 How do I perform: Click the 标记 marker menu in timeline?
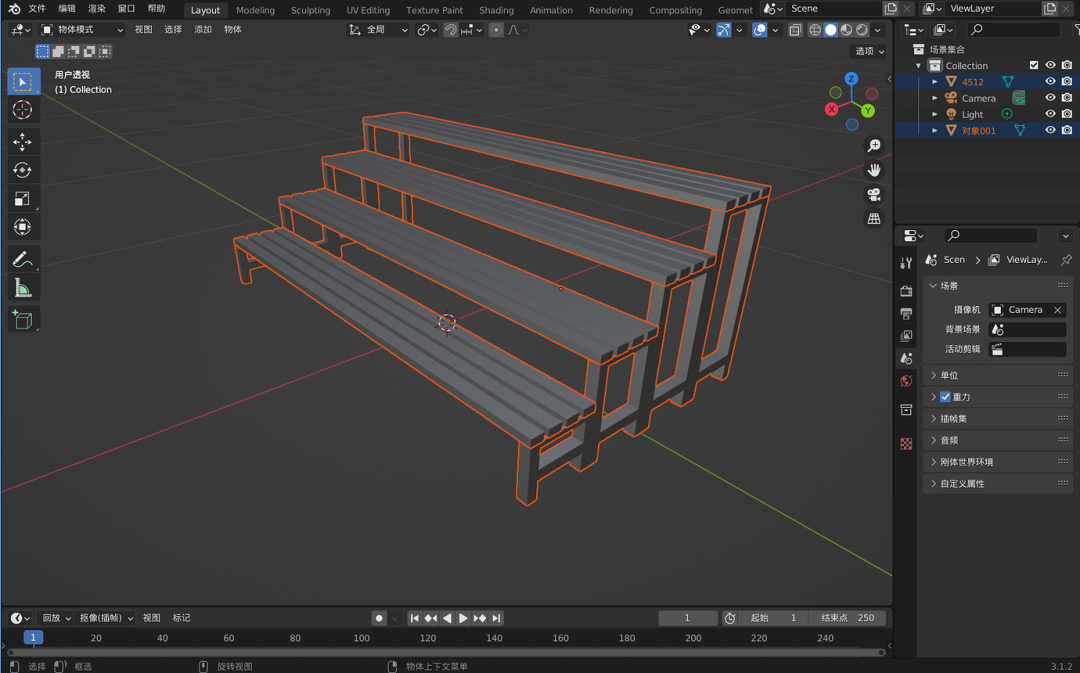181,618
